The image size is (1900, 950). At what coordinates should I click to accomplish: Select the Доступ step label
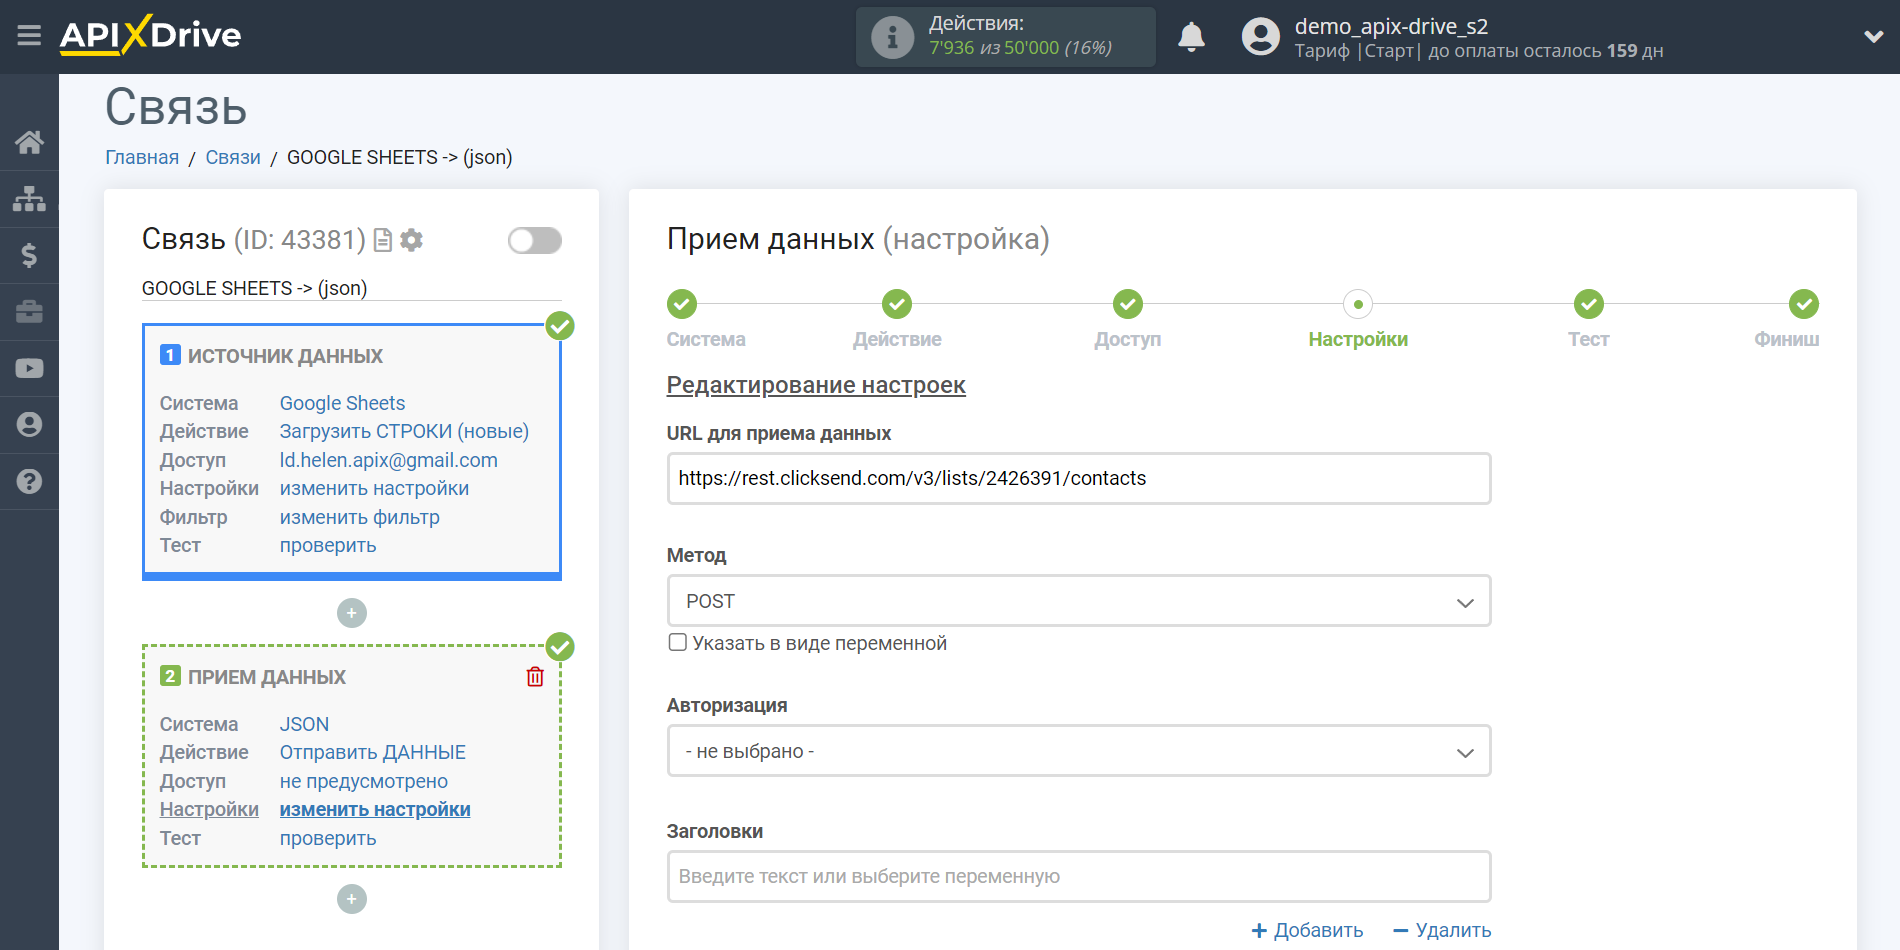[x=1128, y=339]
